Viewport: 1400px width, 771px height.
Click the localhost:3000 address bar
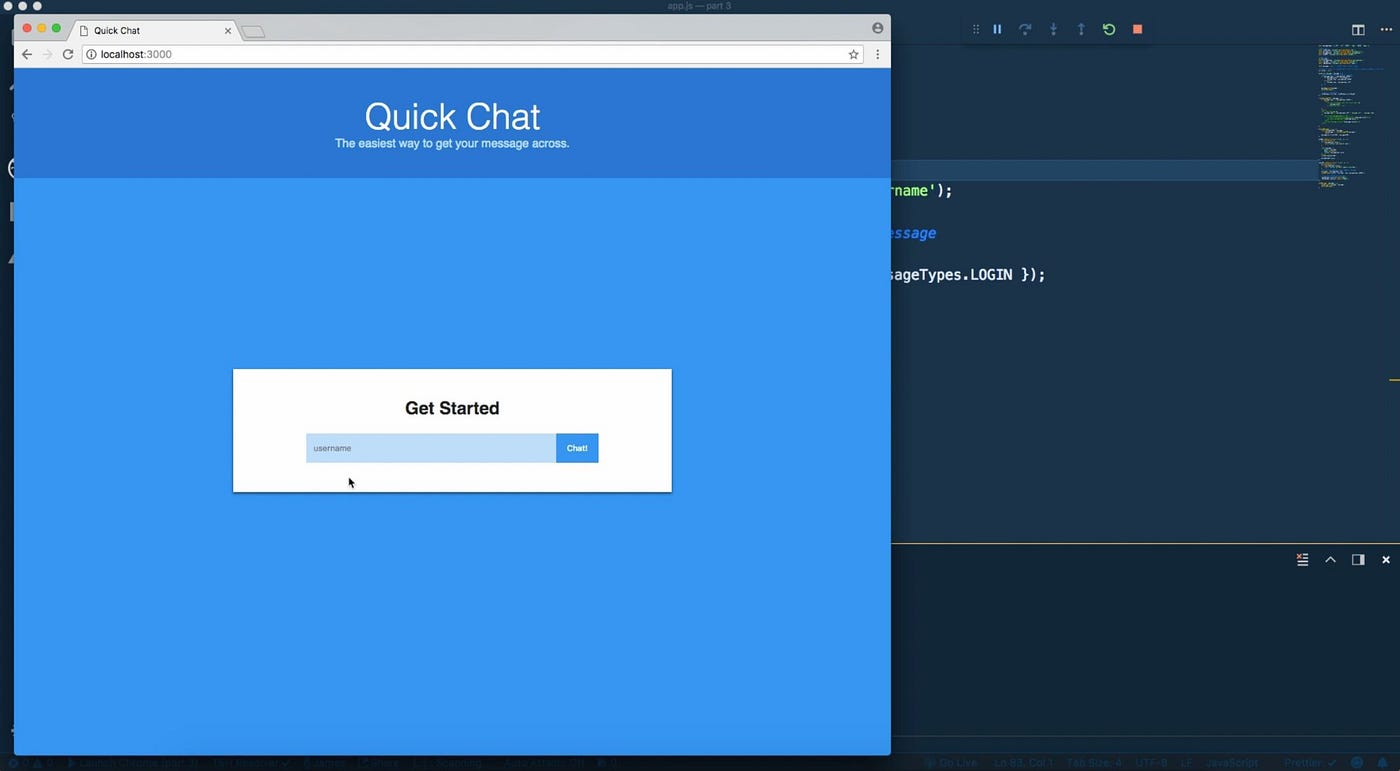(x=473, y=54)
